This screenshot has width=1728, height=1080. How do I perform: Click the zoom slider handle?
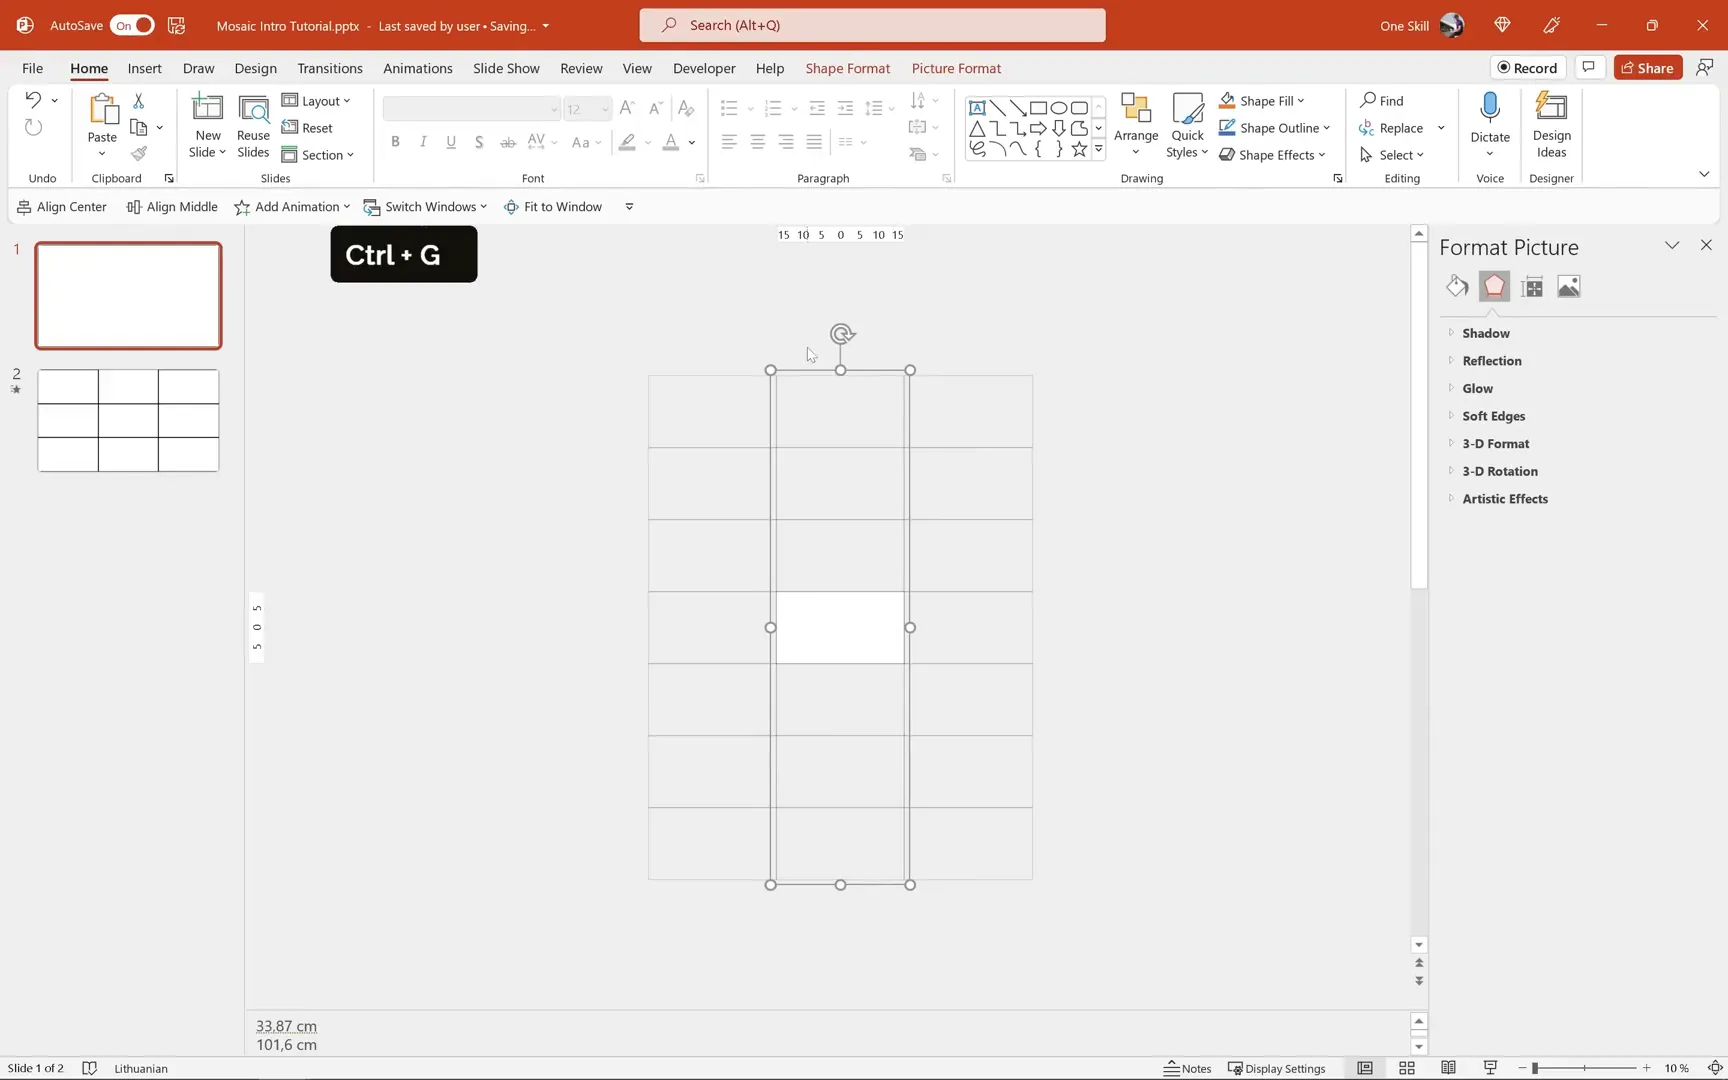click(1535, 1068)
